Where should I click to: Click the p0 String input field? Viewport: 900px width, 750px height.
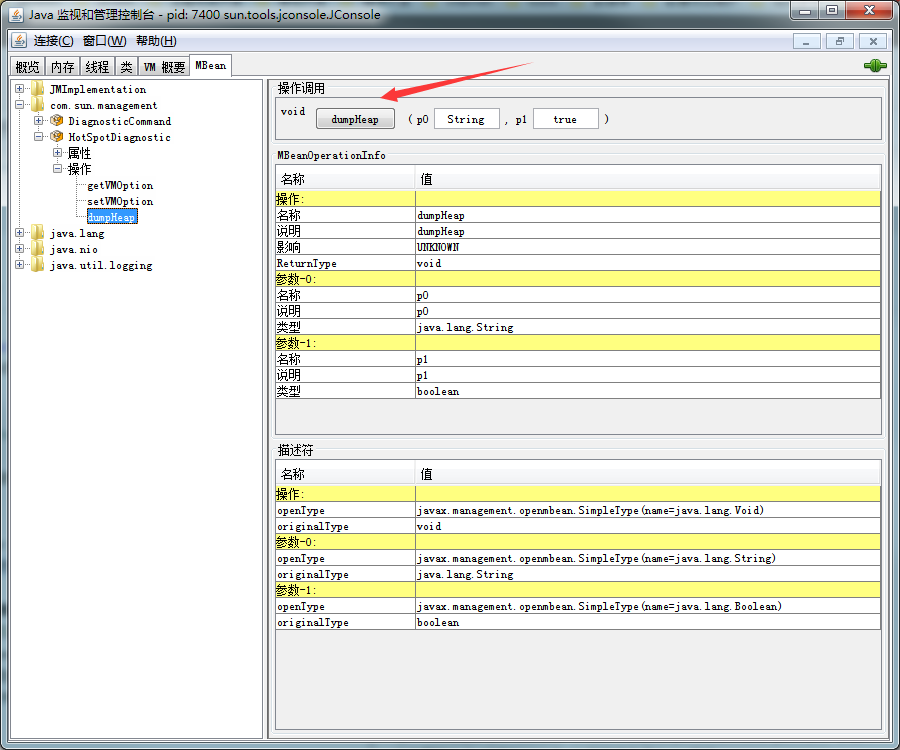[466, 119]
